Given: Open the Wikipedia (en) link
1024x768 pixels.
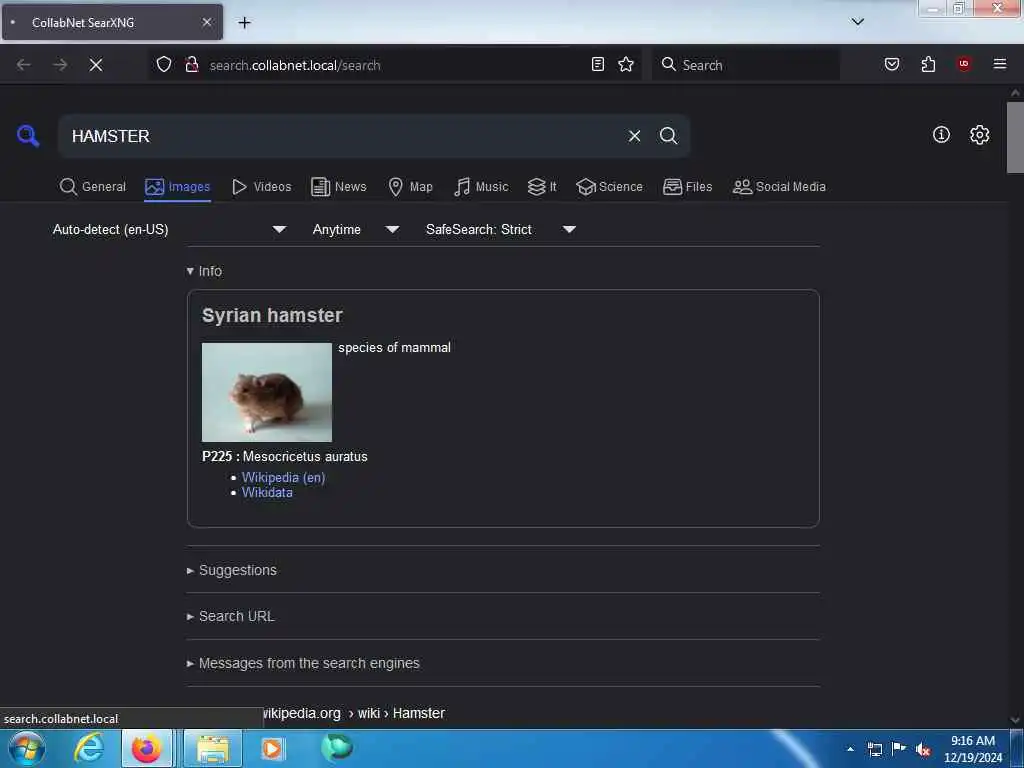Looking at the screenshot, I should click(x=283, y=477).
